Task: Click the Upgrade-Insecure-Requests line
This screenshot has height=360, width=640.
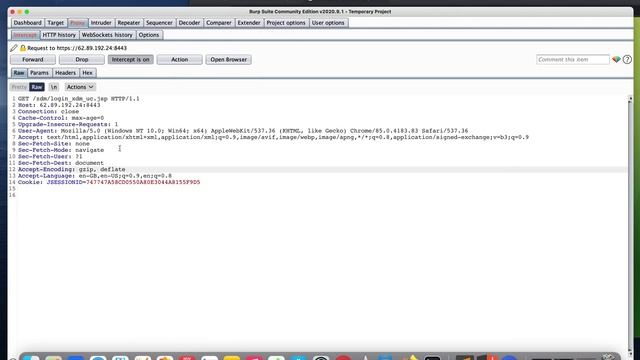Action: [x=68, y=124]
